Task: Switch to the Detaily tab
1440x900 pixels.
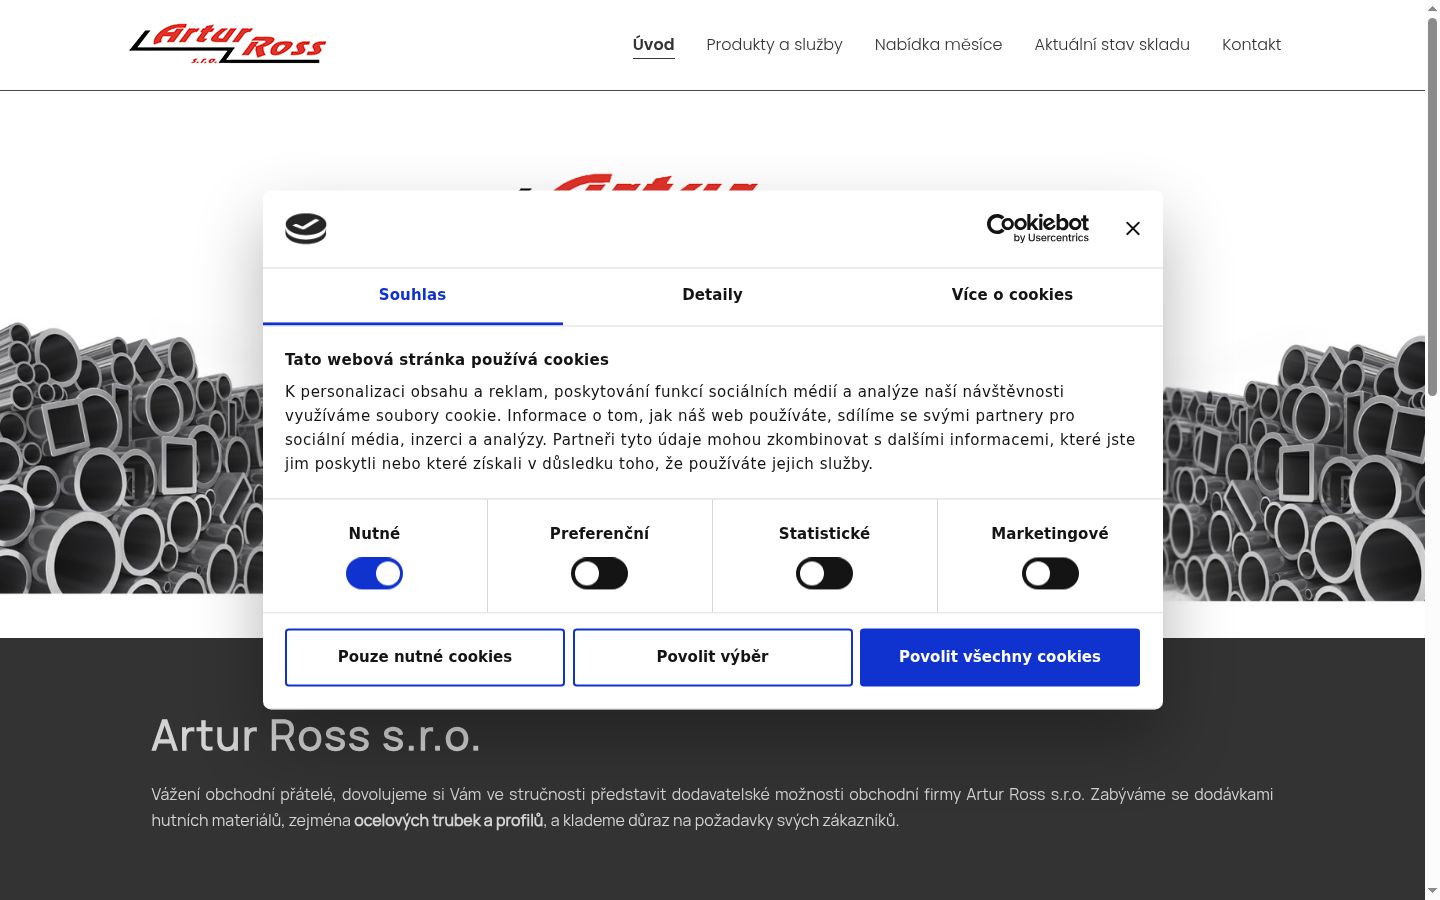Action: 713,295
